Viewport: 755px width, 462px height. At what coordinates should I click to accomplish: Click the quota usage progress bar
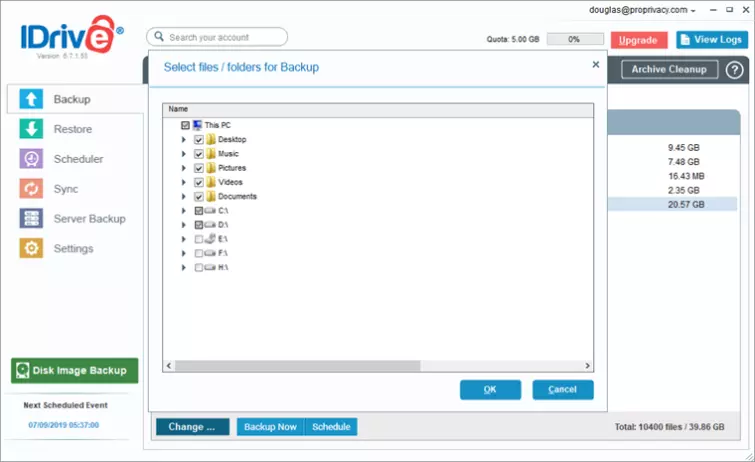point(575,39)
